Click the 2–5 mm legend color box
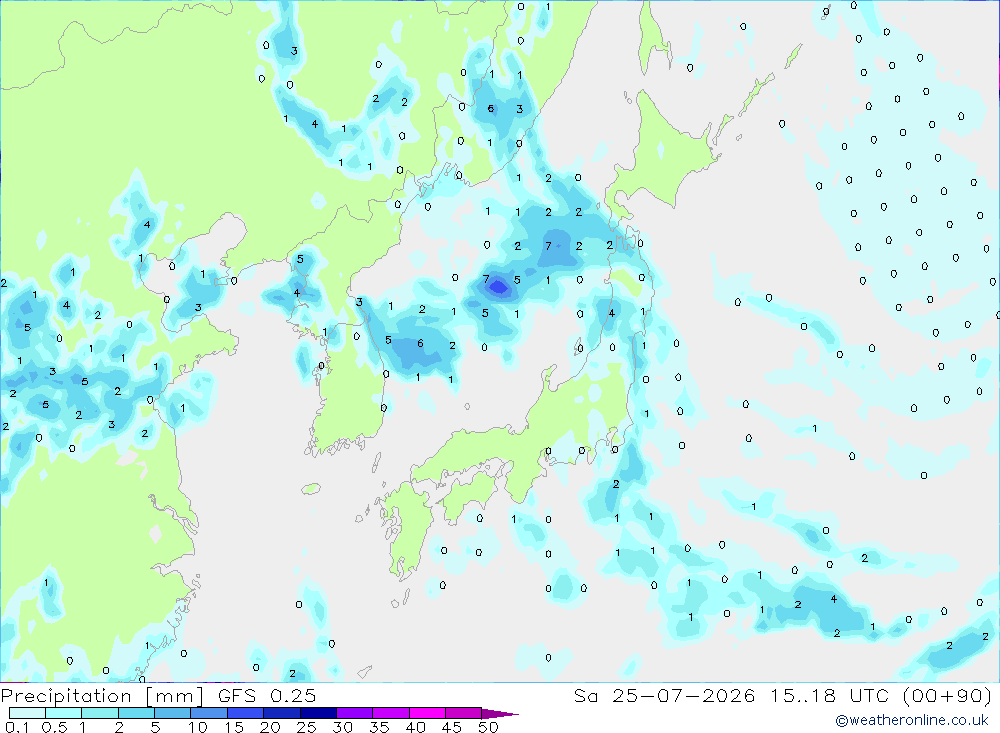 pos(136,713)
